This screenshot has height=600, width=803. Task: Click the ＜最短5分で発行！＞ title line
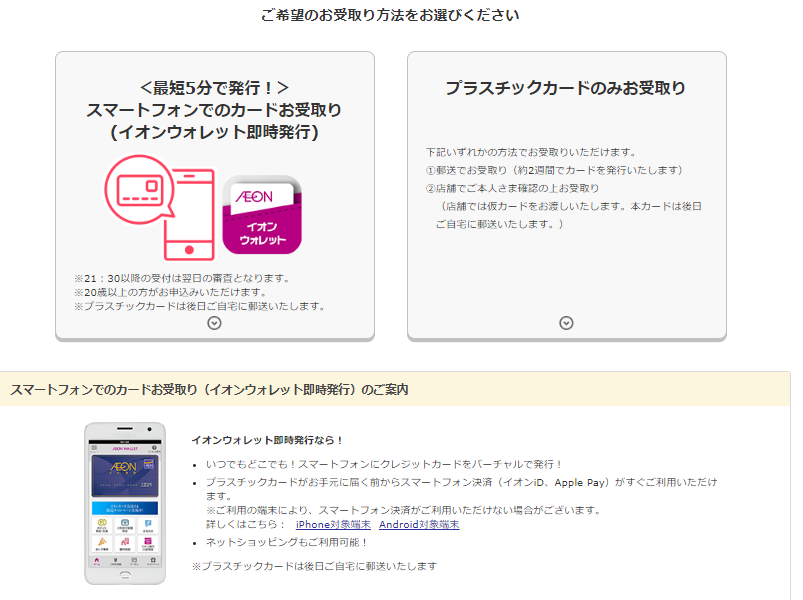coord(214,88)
